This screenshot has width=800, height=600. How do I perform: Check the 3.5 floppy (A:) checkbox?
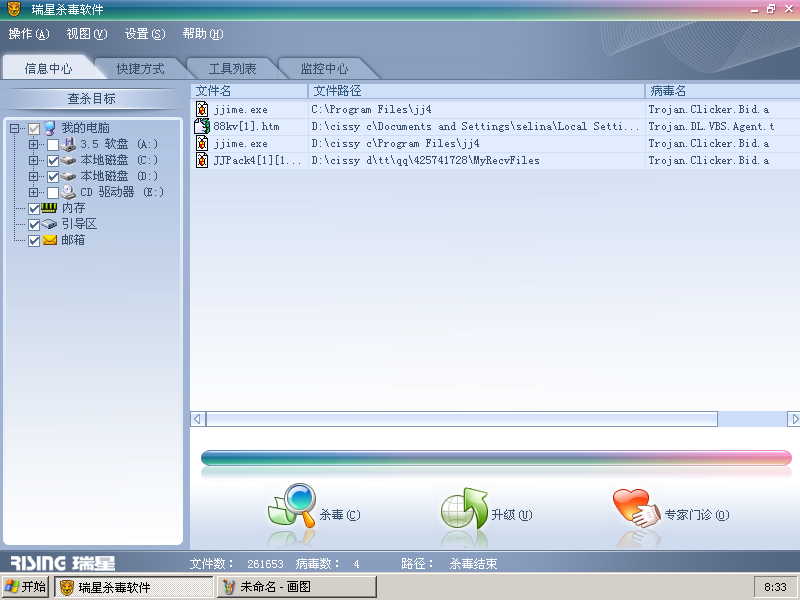[x=53, y=145]
